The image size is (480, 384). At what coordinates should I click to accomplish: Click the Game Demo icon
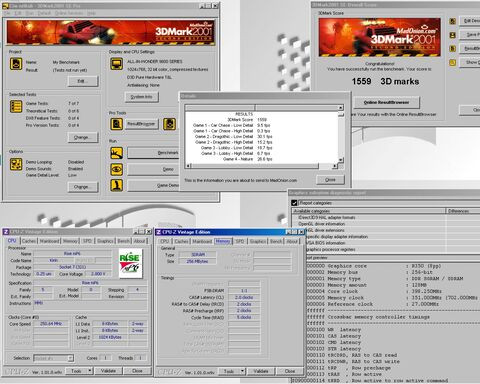point(116,185)
